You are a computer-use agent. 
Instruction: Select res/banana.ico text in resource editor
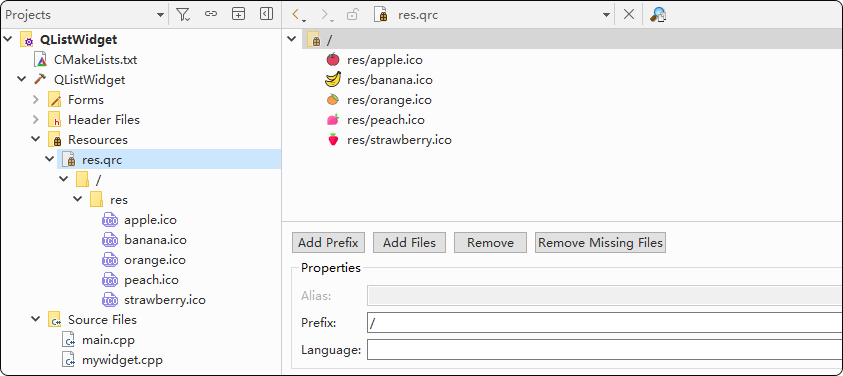click(390, 80)
